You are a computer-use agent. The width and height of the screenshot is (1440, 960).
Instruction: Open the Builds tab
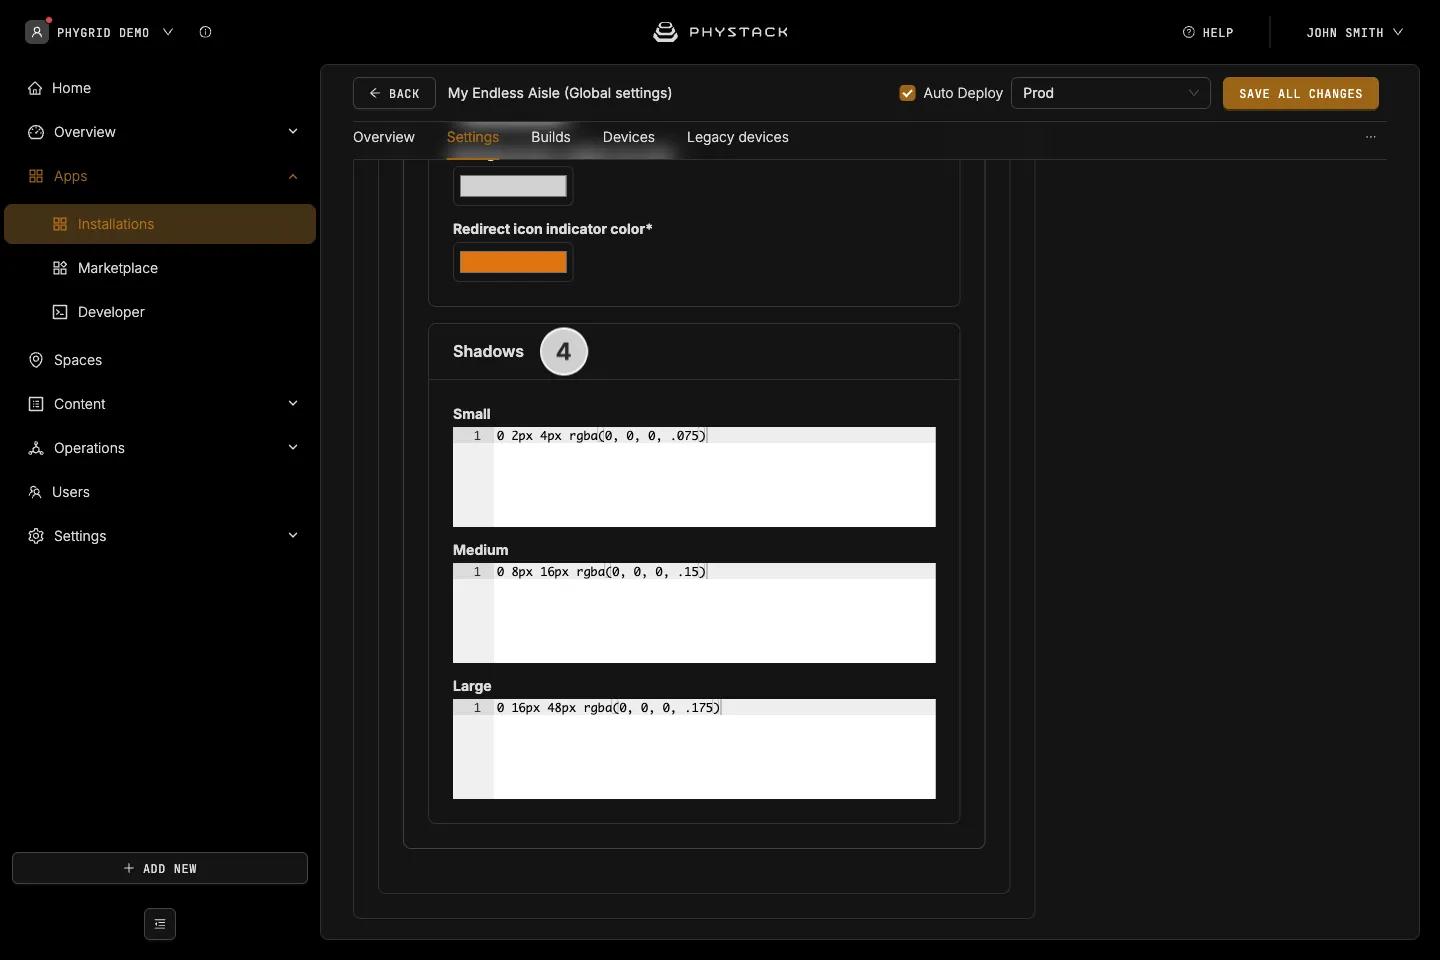tap(551, 137)
